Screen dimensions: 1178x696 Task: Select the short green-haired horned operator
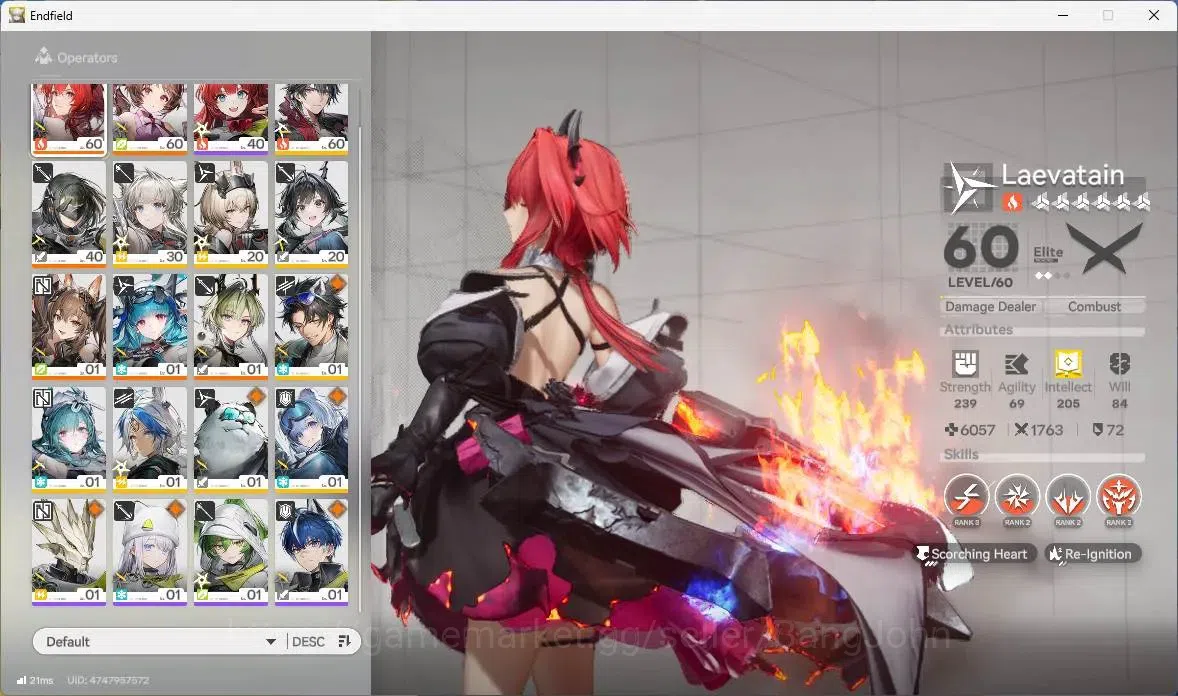(x=231, y=327)
